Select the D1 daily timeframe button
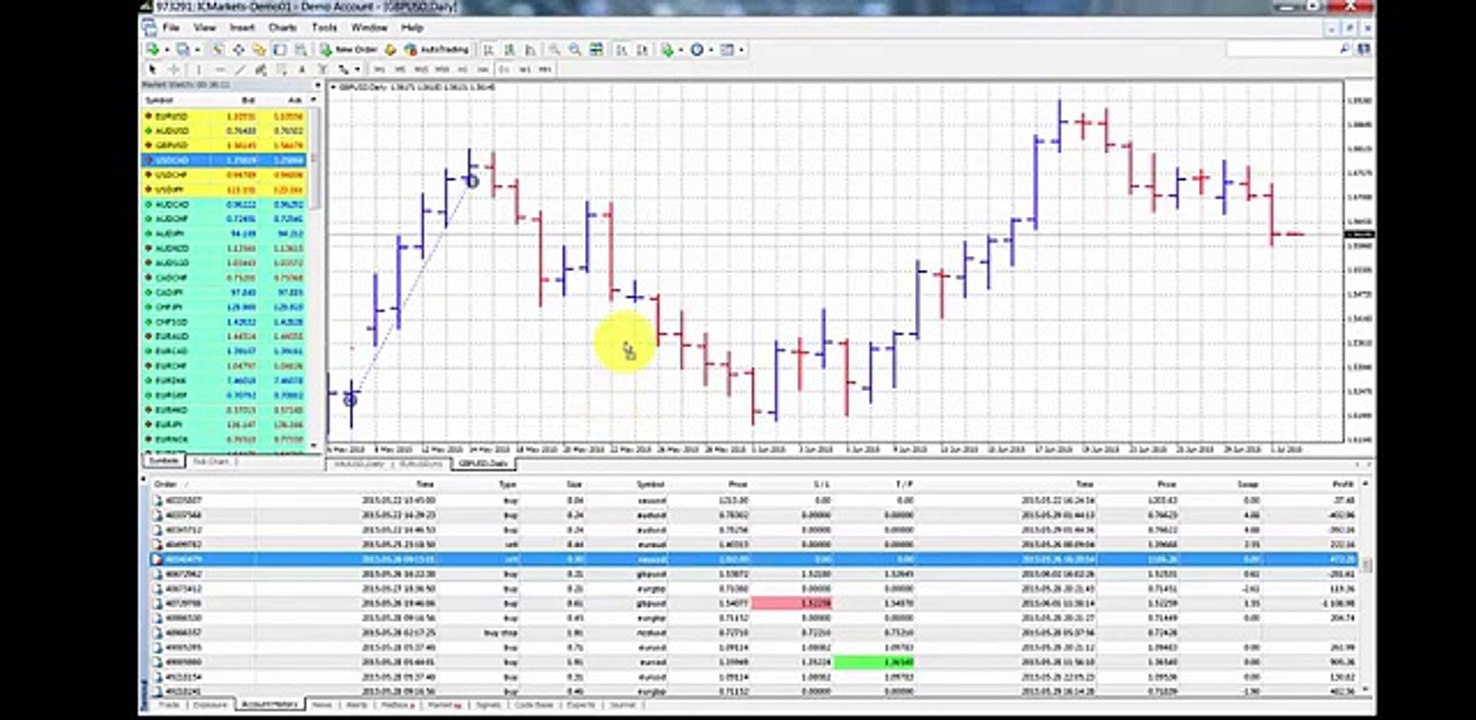 point(504,69)
